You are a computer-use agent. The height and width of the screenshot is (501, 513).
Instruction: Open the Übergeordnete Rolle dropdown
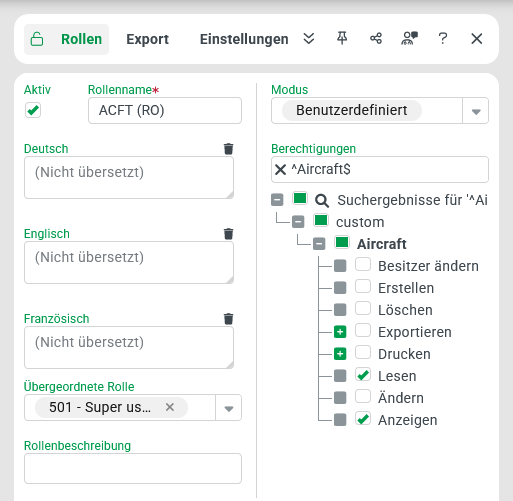[229, 408]
